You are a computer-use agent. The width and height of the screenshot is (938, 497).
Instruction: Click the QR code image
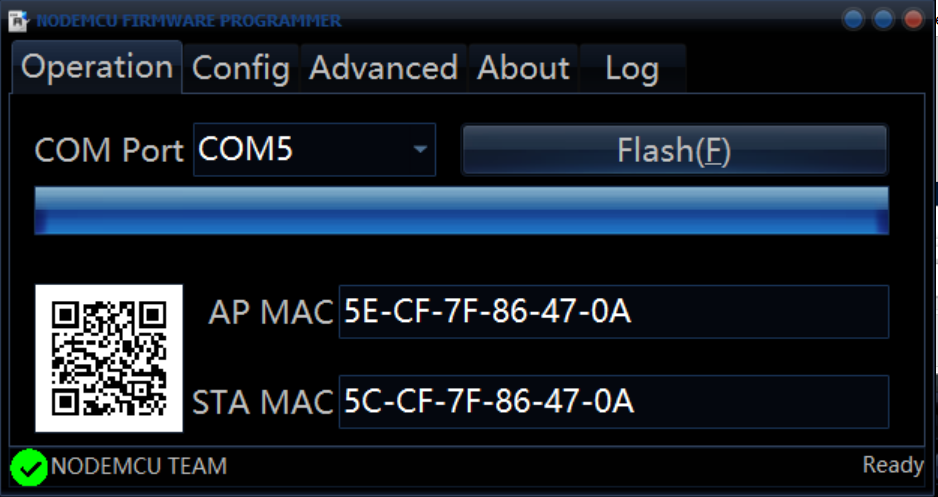(x=109, y=358)
